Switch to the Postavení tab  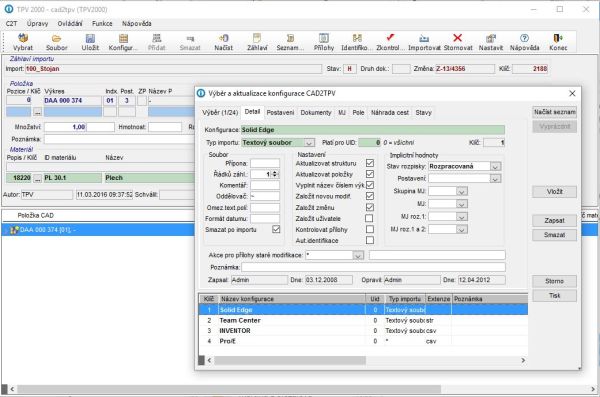coord(280,113)
